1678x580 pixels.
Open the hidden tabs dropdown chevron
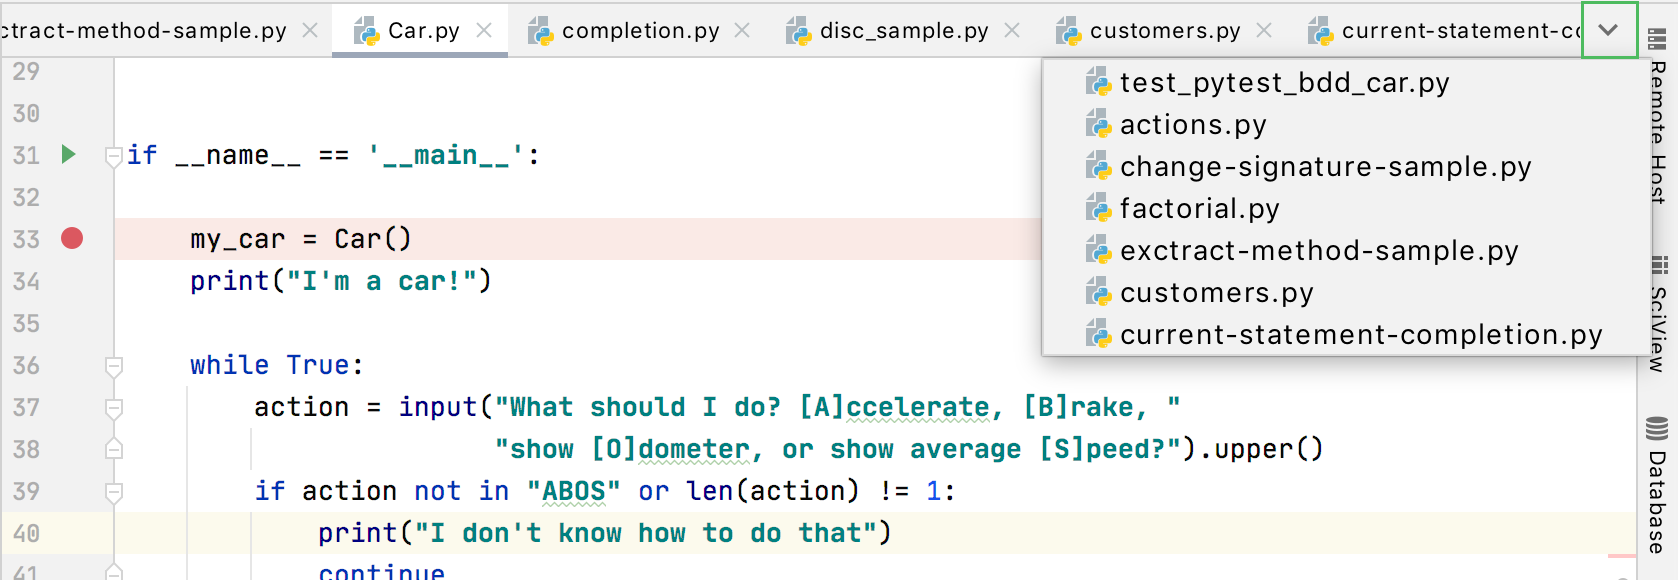(1608, 30)
